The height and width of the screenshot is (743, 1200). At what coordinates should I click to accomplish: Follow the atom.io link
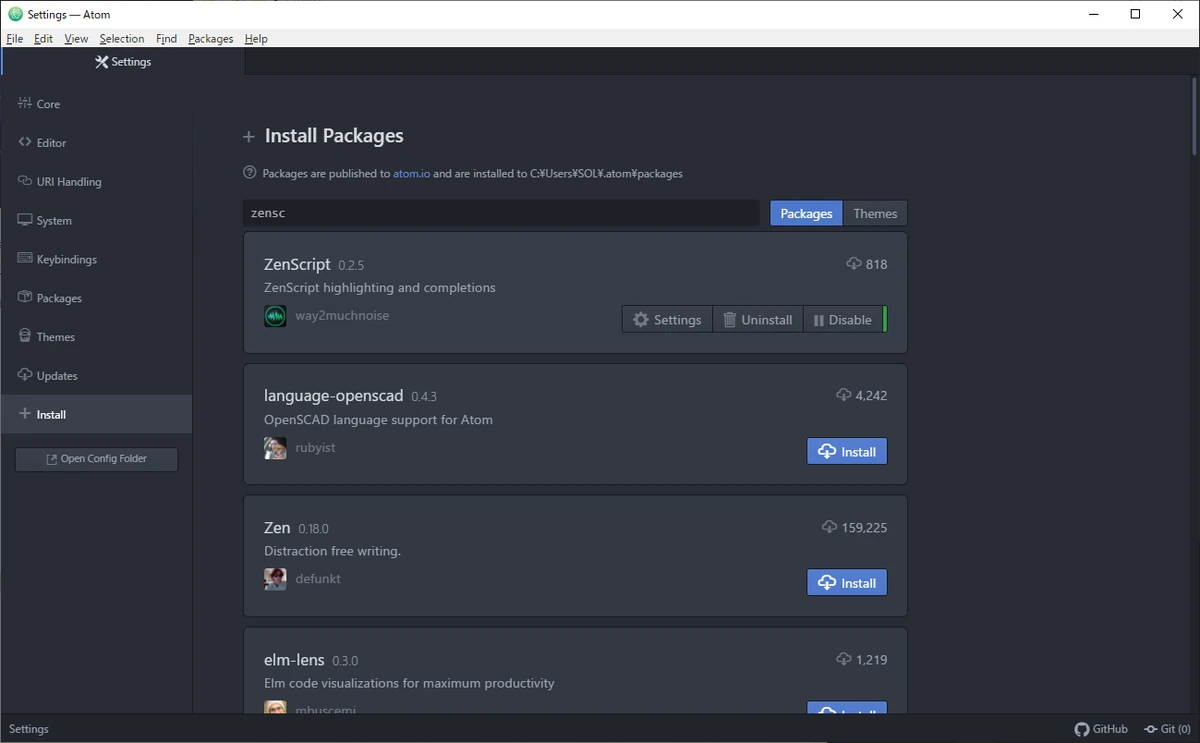(x=411, y=173)
